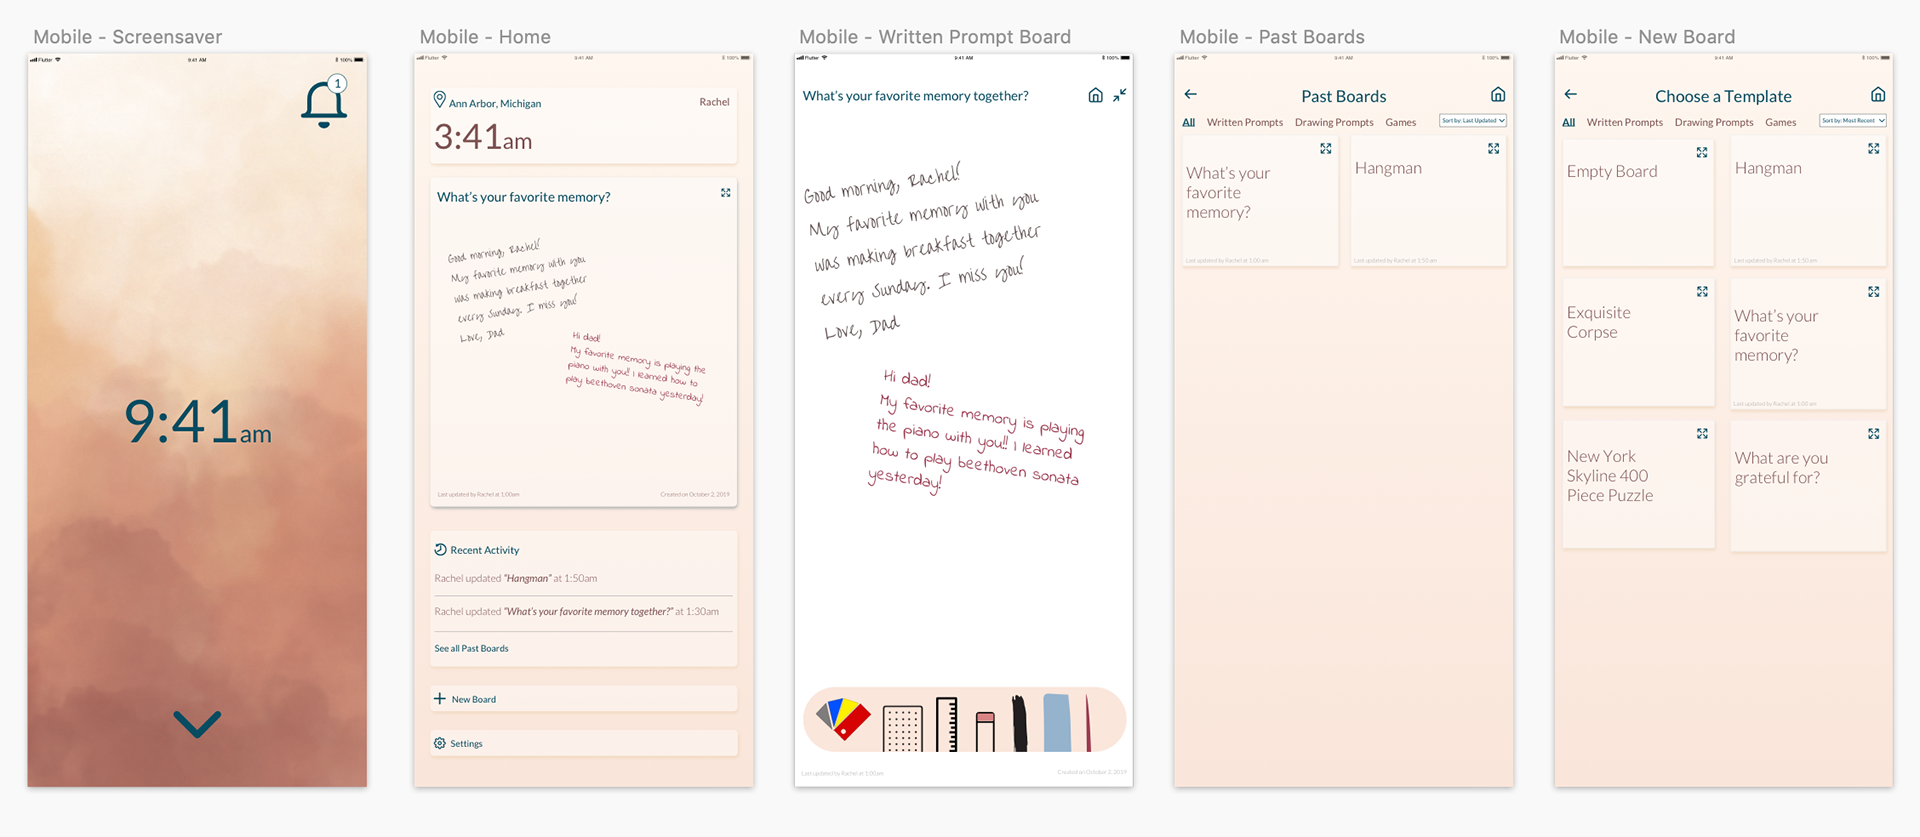The image size is (1920, 837).
Task: Click the Recent Activity clock icon
Action: 440,550
